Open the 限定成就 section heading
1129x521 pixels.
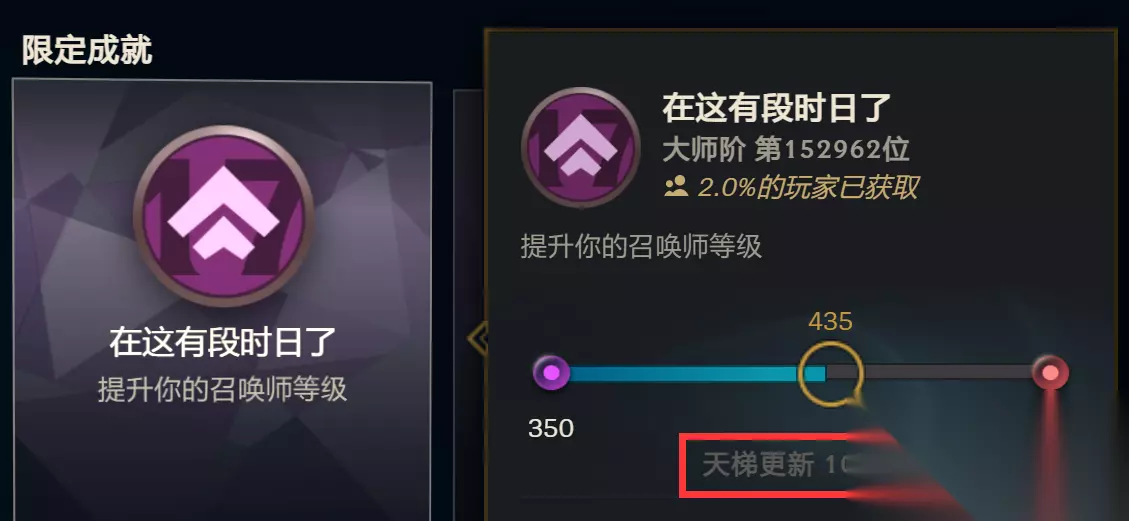87,50
